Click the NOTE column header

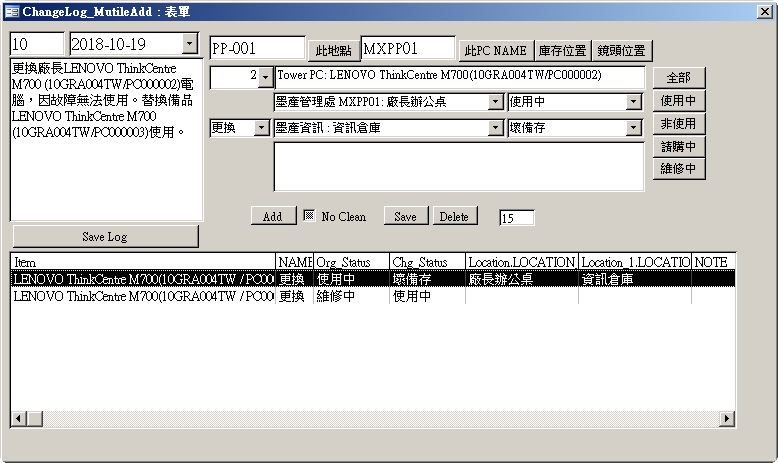[713, 262]
